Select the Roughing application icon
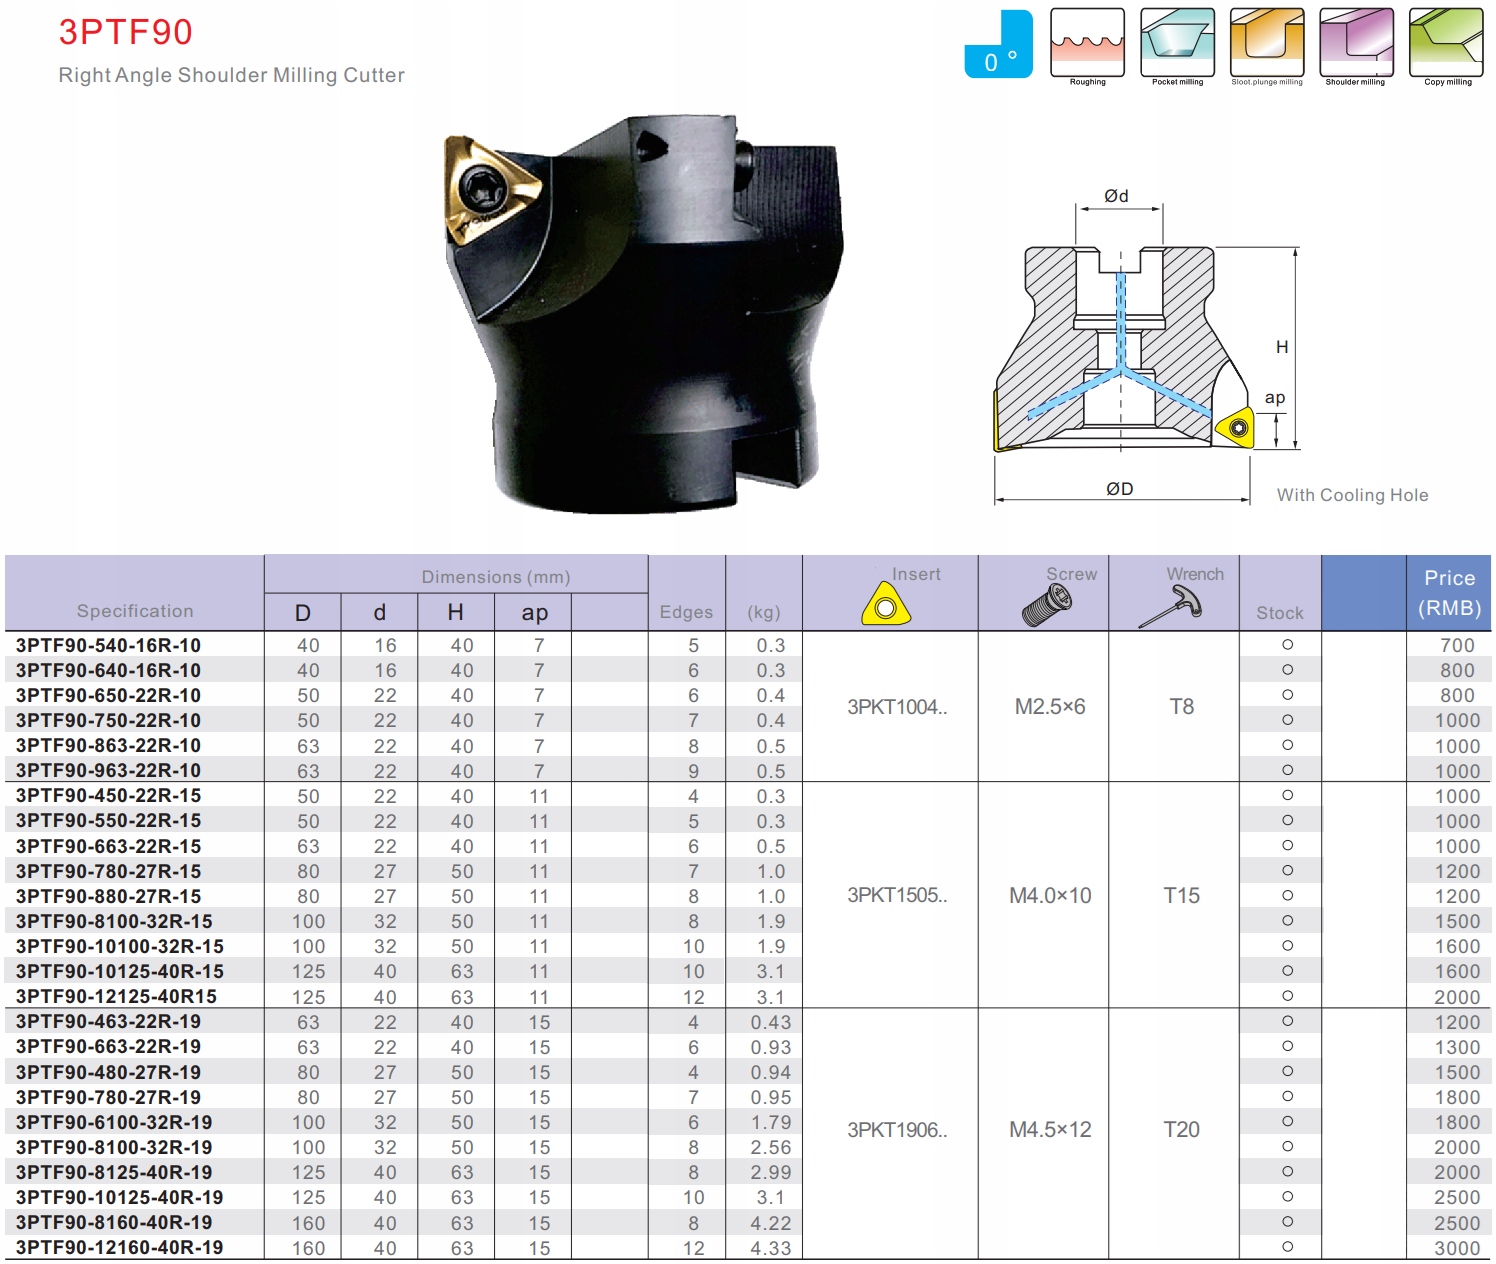 coord(1087,43)
